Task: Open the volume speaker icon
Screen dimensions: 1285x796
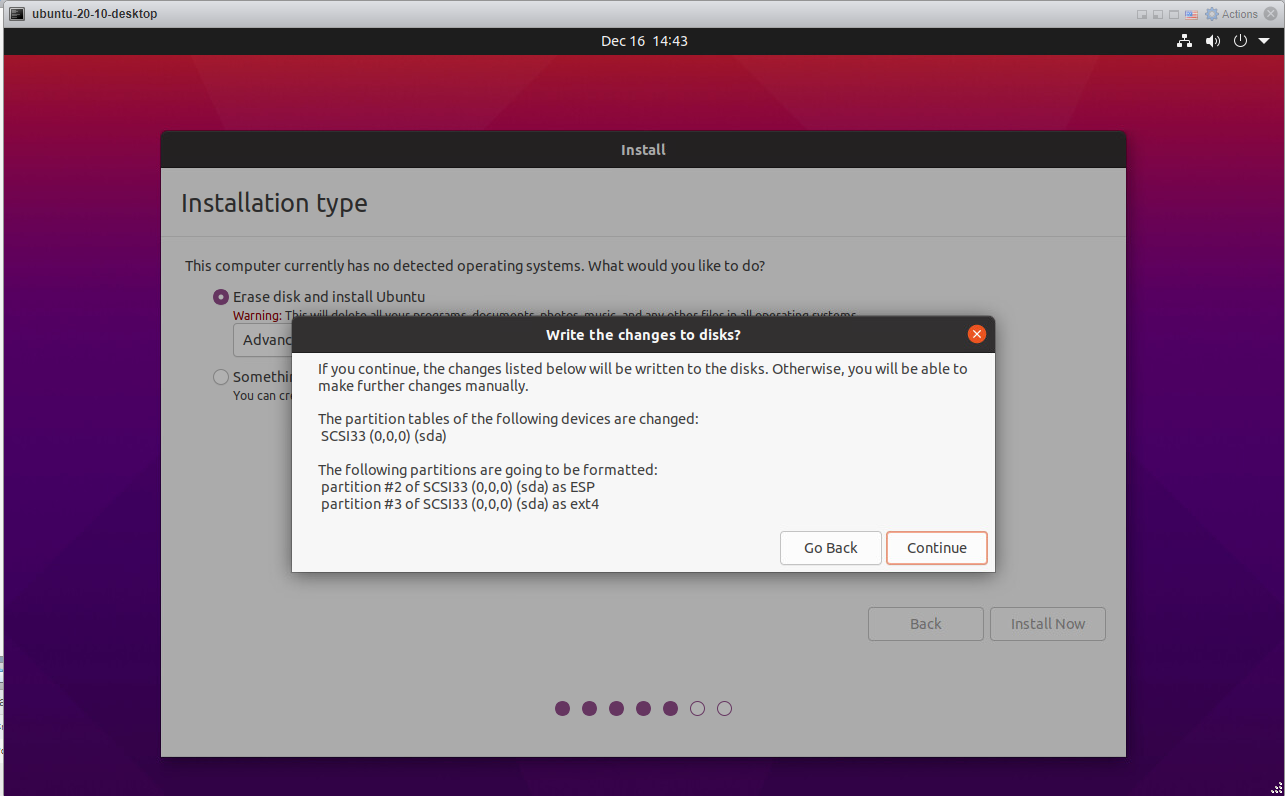Action: click(1213, 41)
